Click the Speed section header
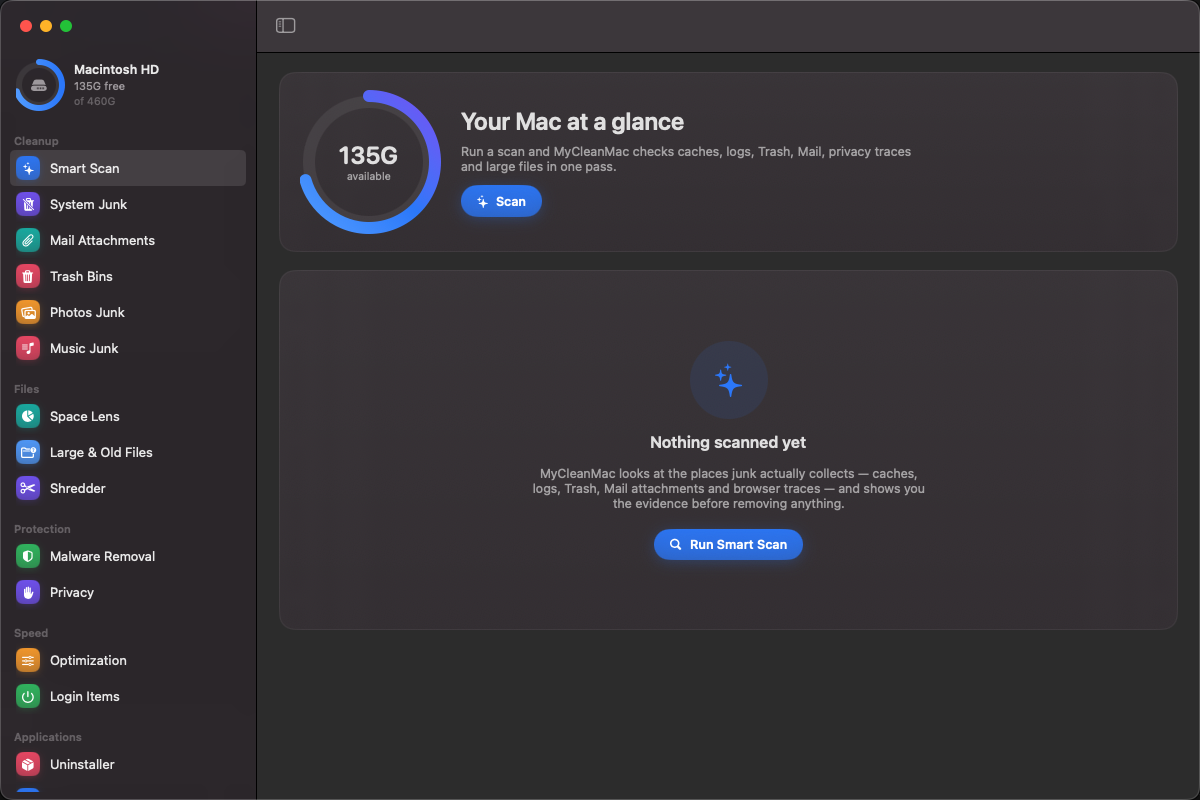Viewport: 1200px width, 800px height. [31, 633]
